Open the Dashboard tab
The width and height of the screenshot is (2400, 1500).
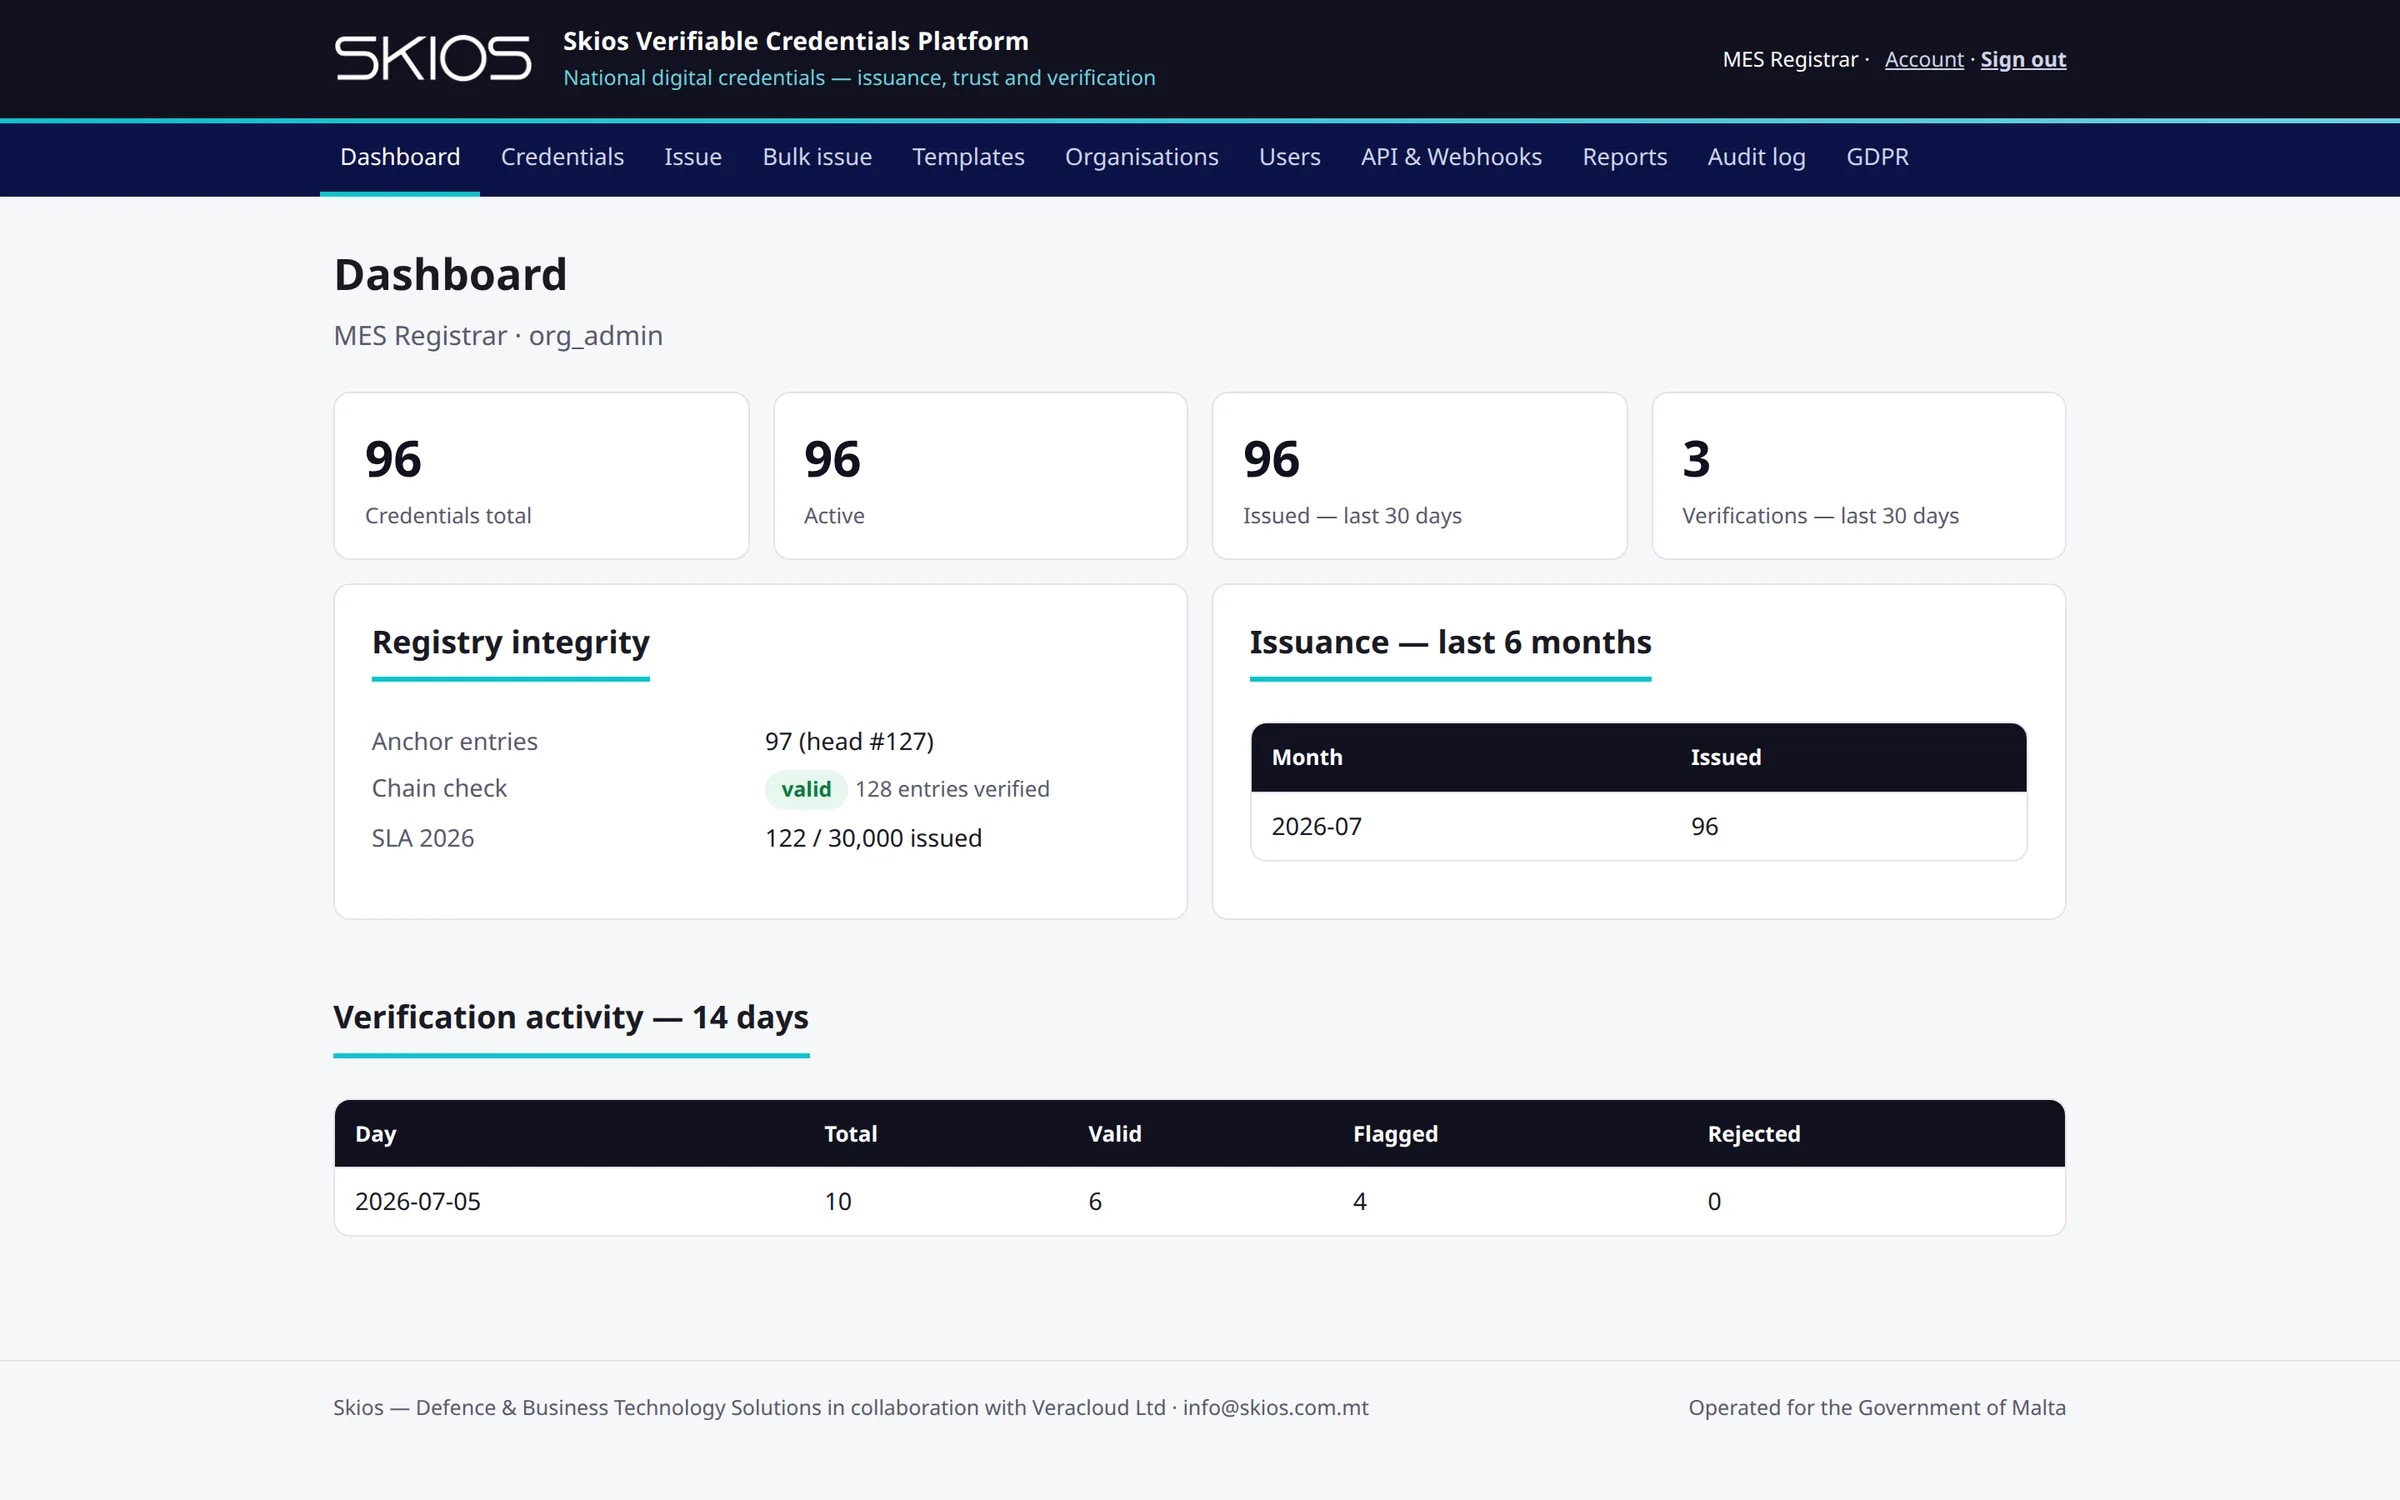[x=400, y=157]
